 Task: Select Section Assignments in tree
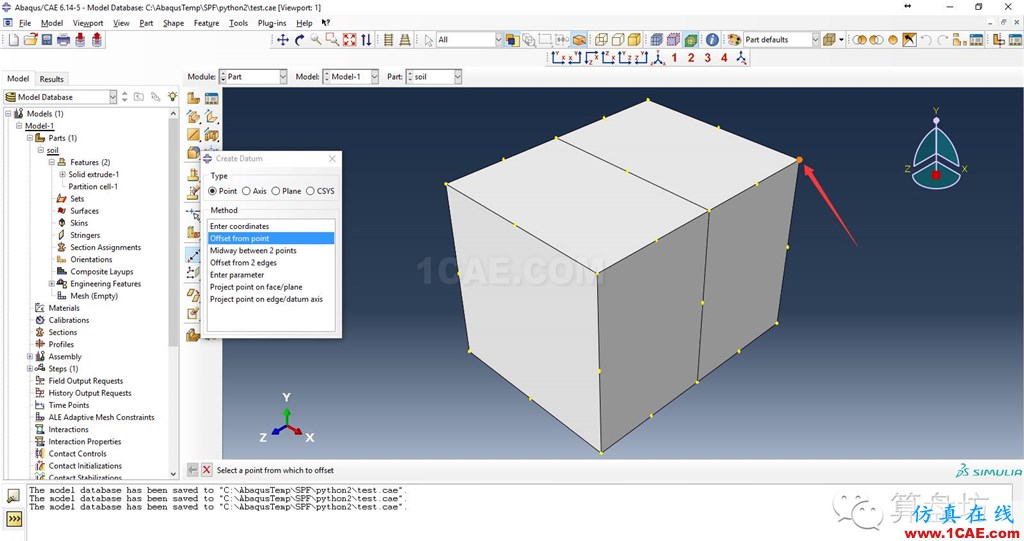tap(105, 247)
